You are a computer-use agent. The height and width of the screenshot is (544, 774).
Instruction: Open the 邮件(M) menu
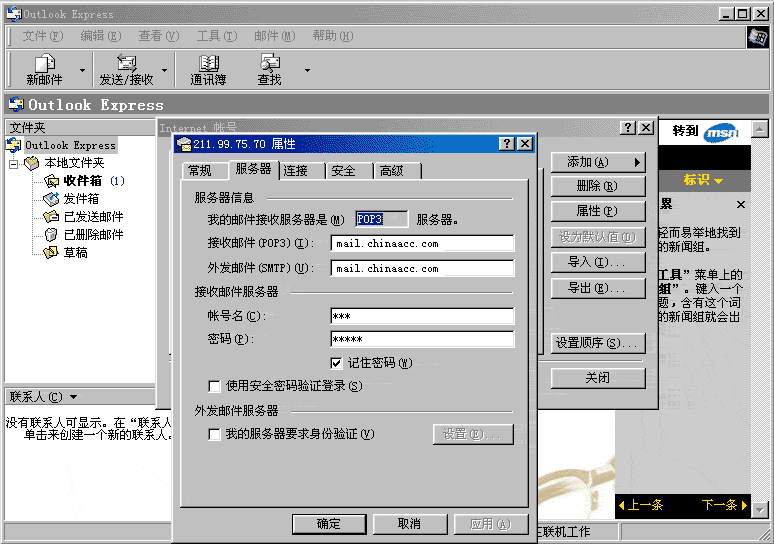point(274,36)
